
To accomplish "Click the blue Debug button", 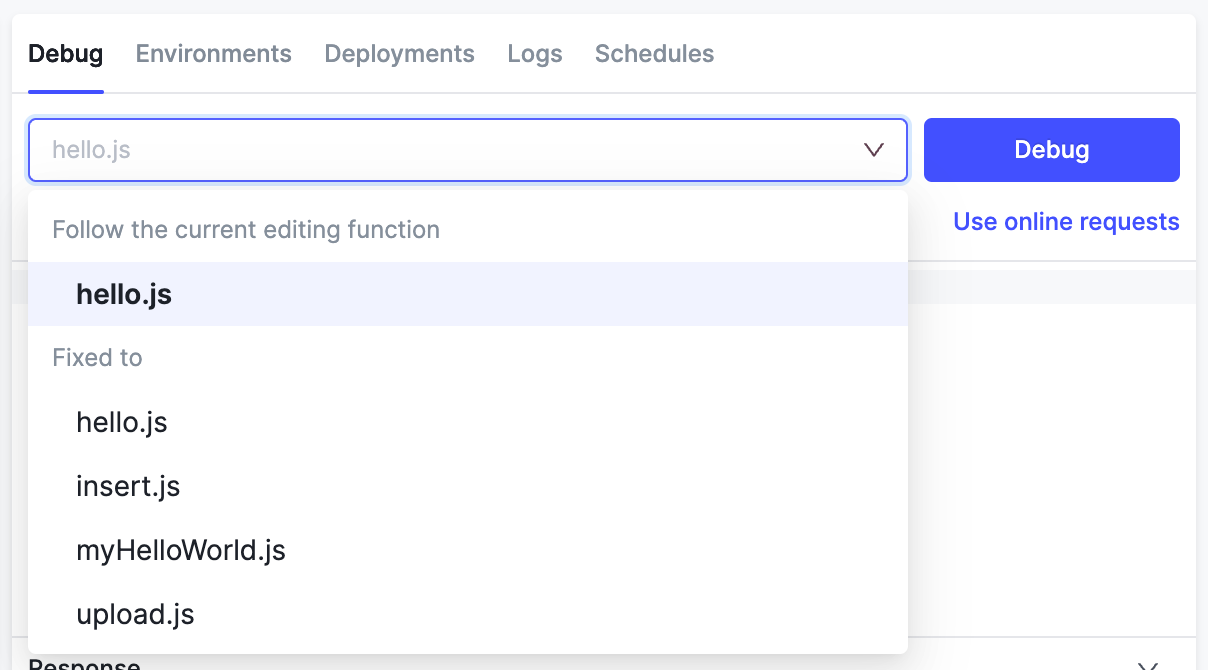I will [1052, 150].
